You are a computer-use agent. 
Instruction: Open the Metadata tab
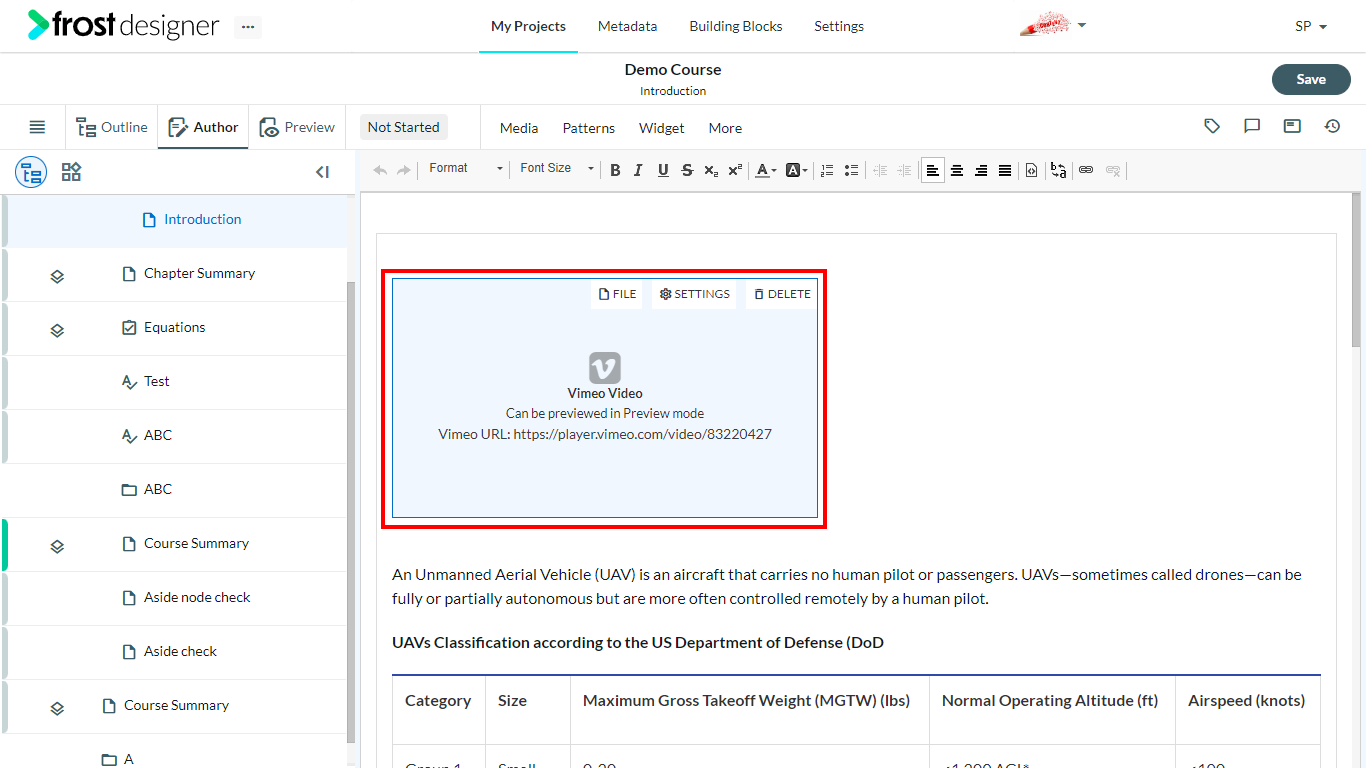627,26
